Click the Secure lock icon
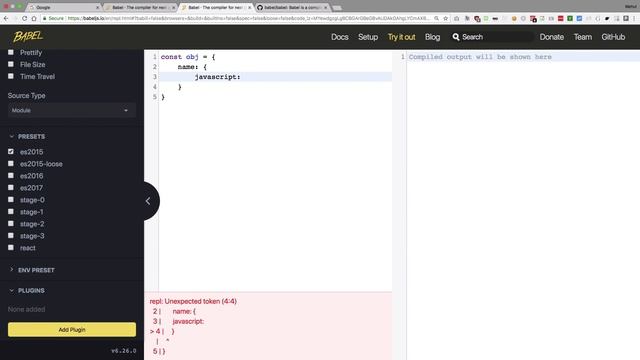 pyautogui.click(x=45, y=18)
